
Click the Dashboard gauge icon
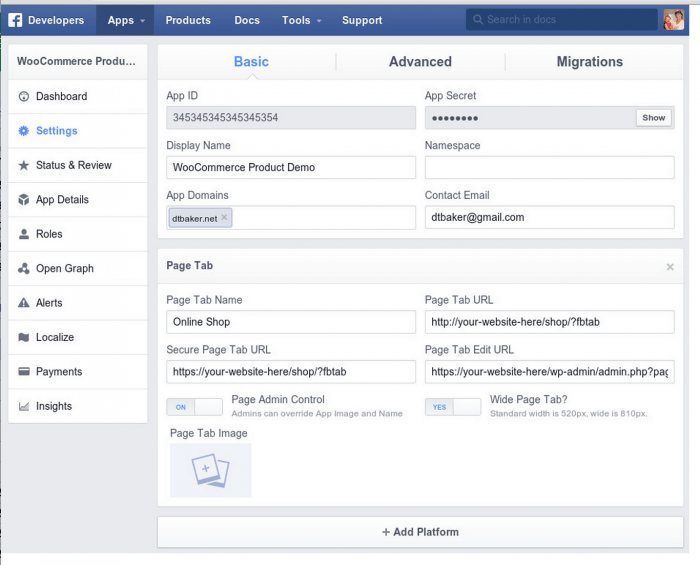pyautogui.click(x=24, y=96)
